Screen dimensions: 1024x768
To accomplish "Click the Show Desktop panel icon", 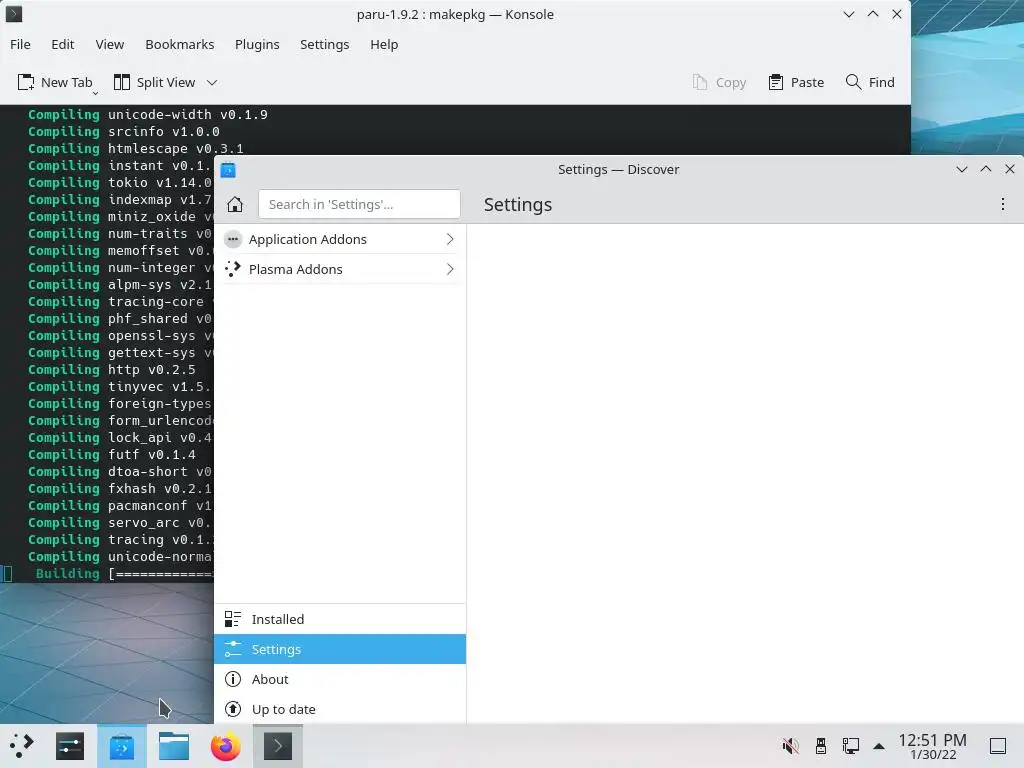I will 998,746.
